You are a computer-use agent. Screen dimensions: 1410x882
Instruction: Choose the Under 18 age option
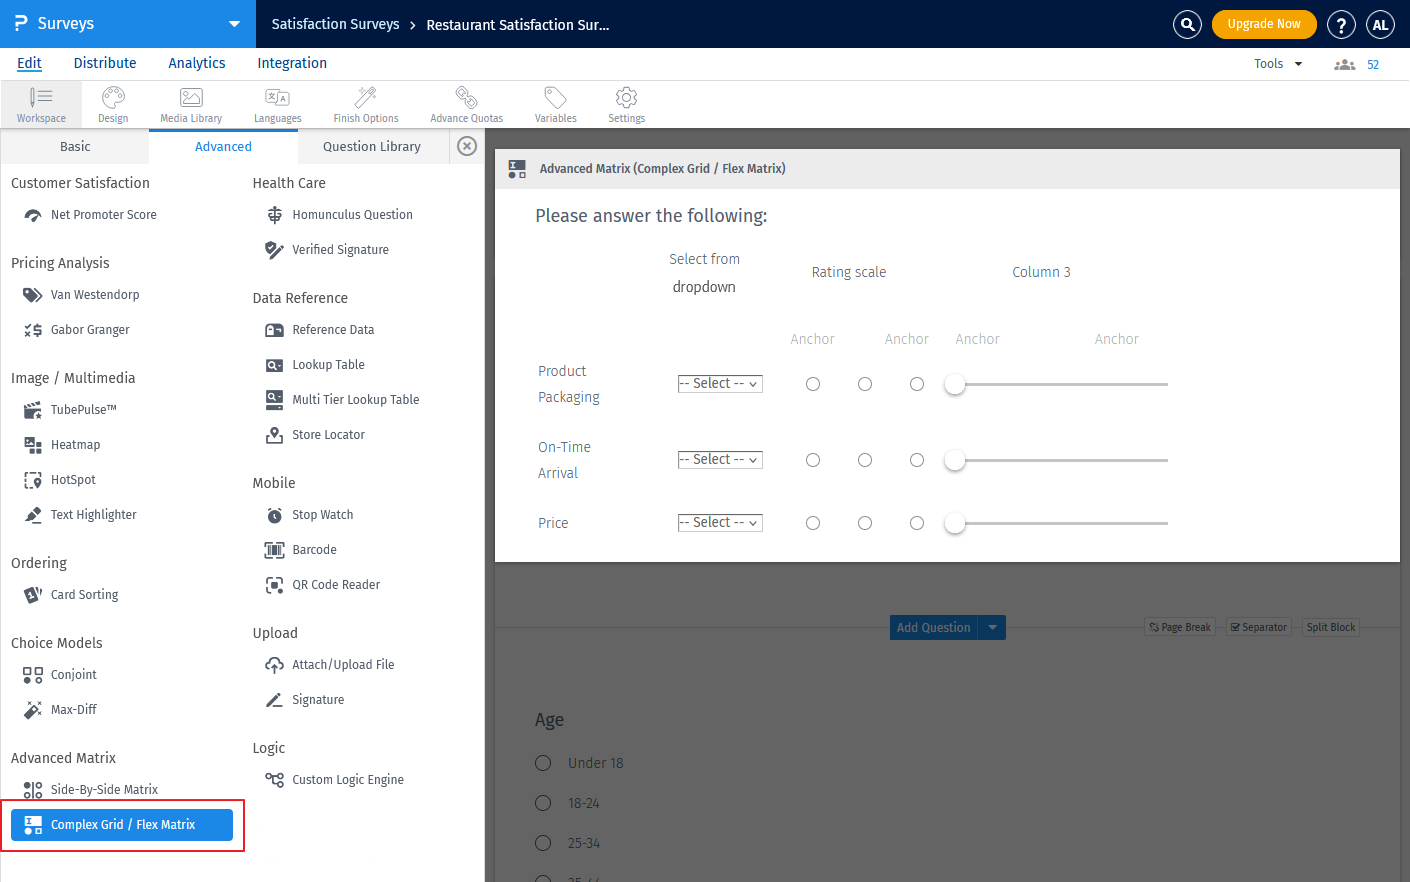point(543,763)
